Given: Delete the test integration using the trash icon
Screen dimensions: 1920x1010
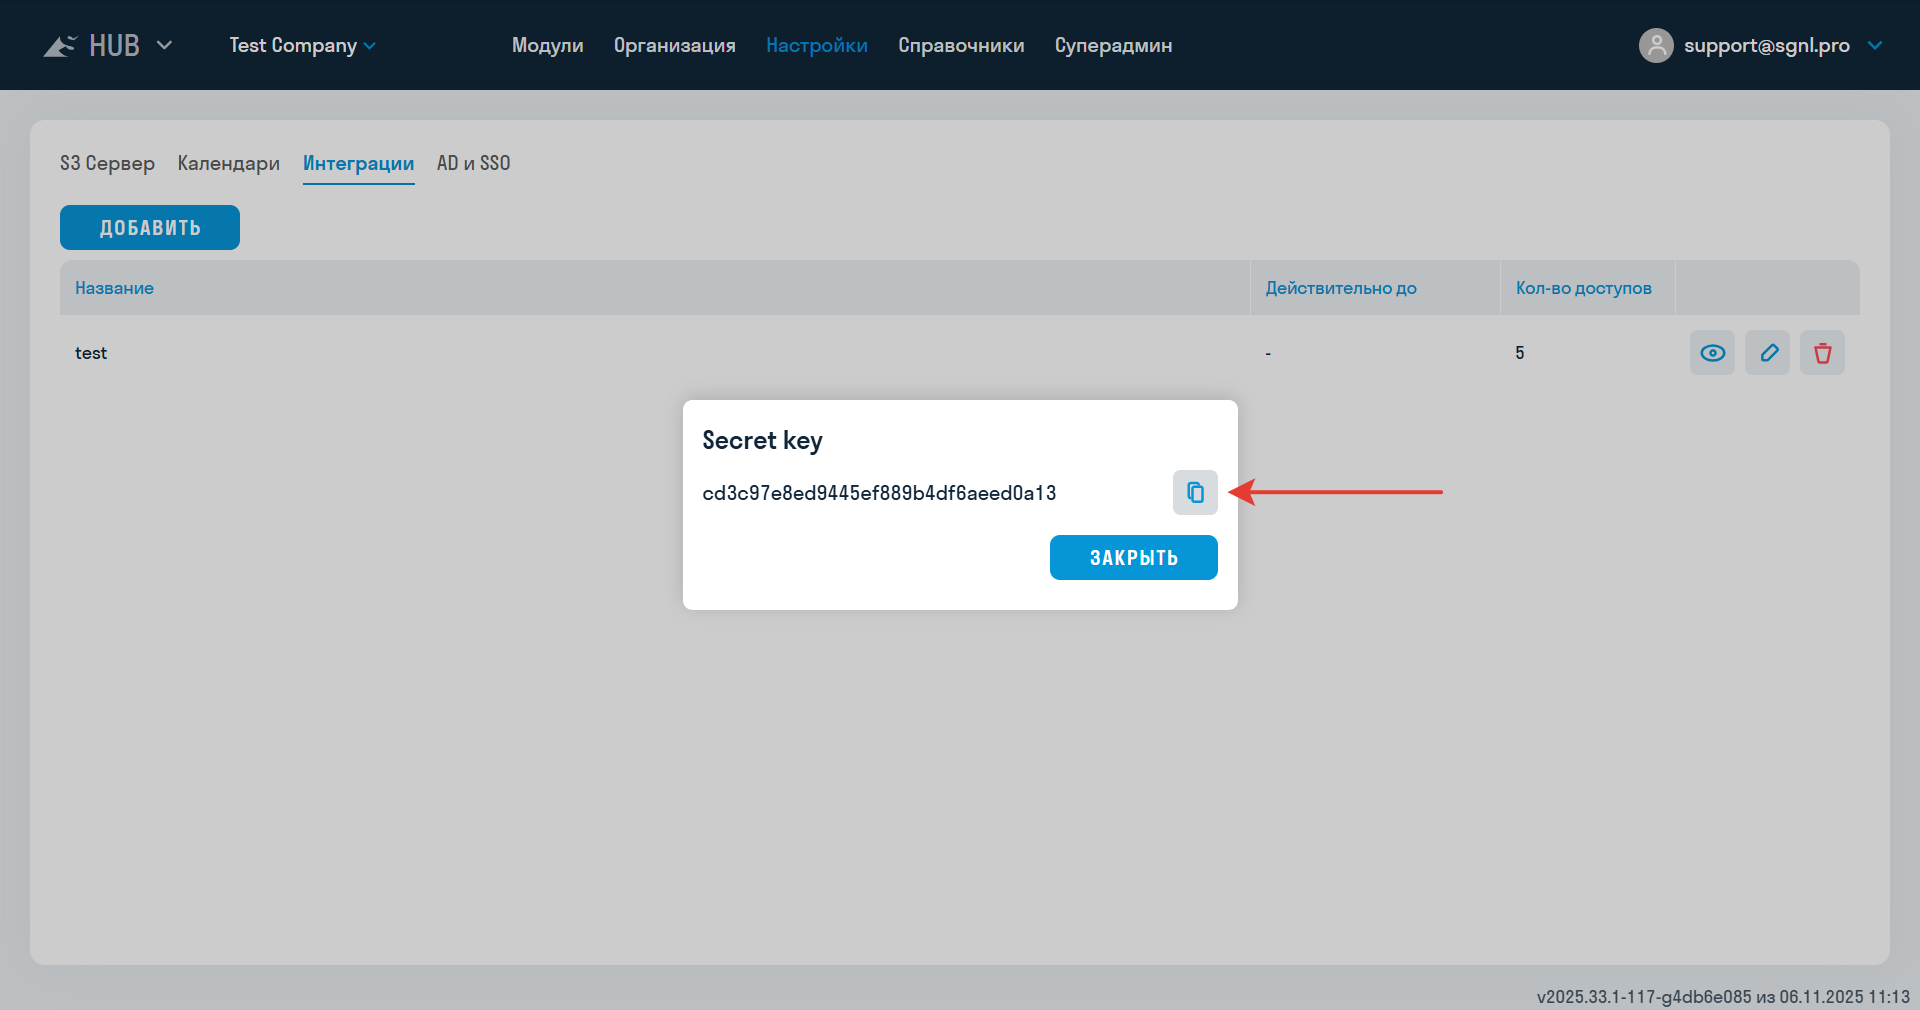Looking at the screenshot, I should (1821, 353).
